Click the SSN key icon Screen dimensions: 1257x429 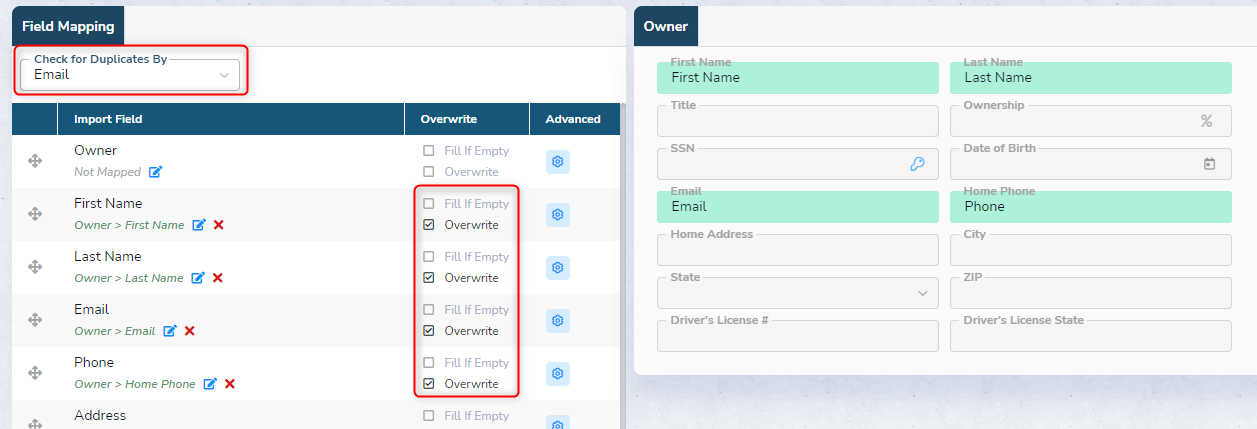[x=917, y=164]
